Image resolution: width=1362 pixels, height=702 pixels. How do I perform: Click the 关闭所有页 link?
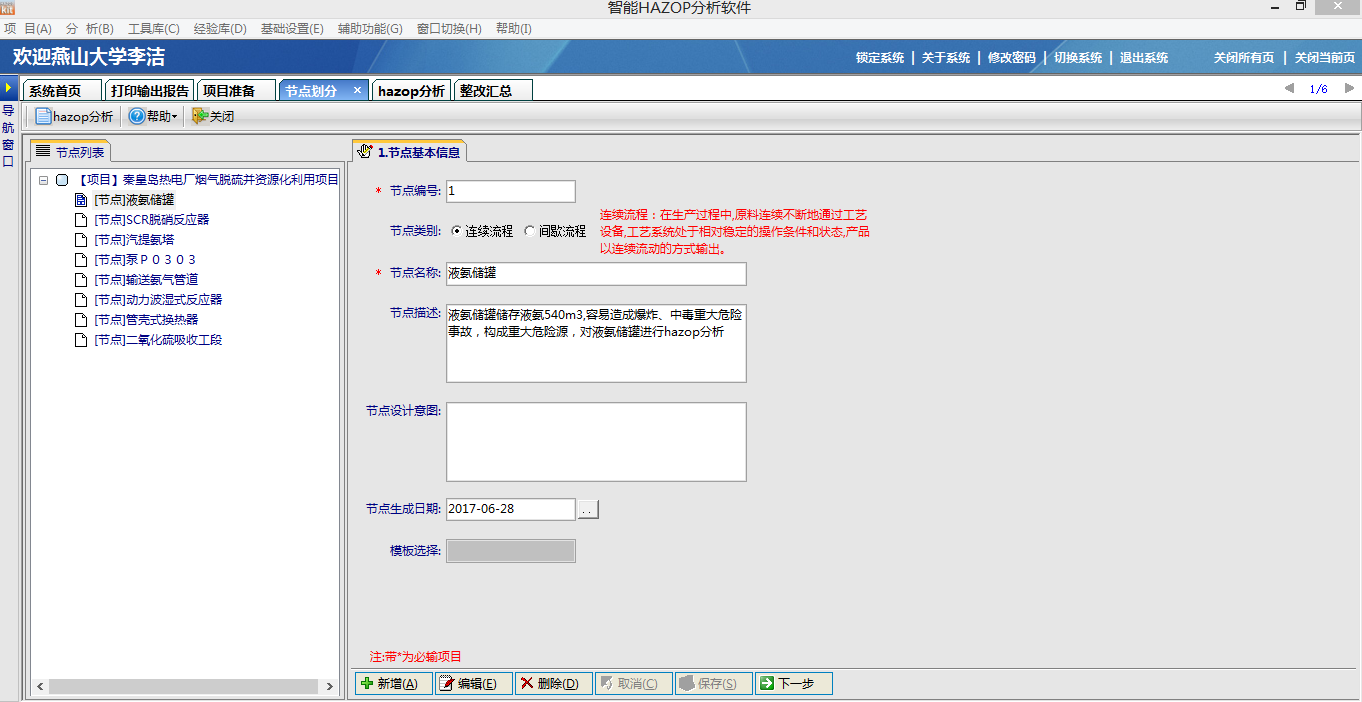[x=1244, y=58]
